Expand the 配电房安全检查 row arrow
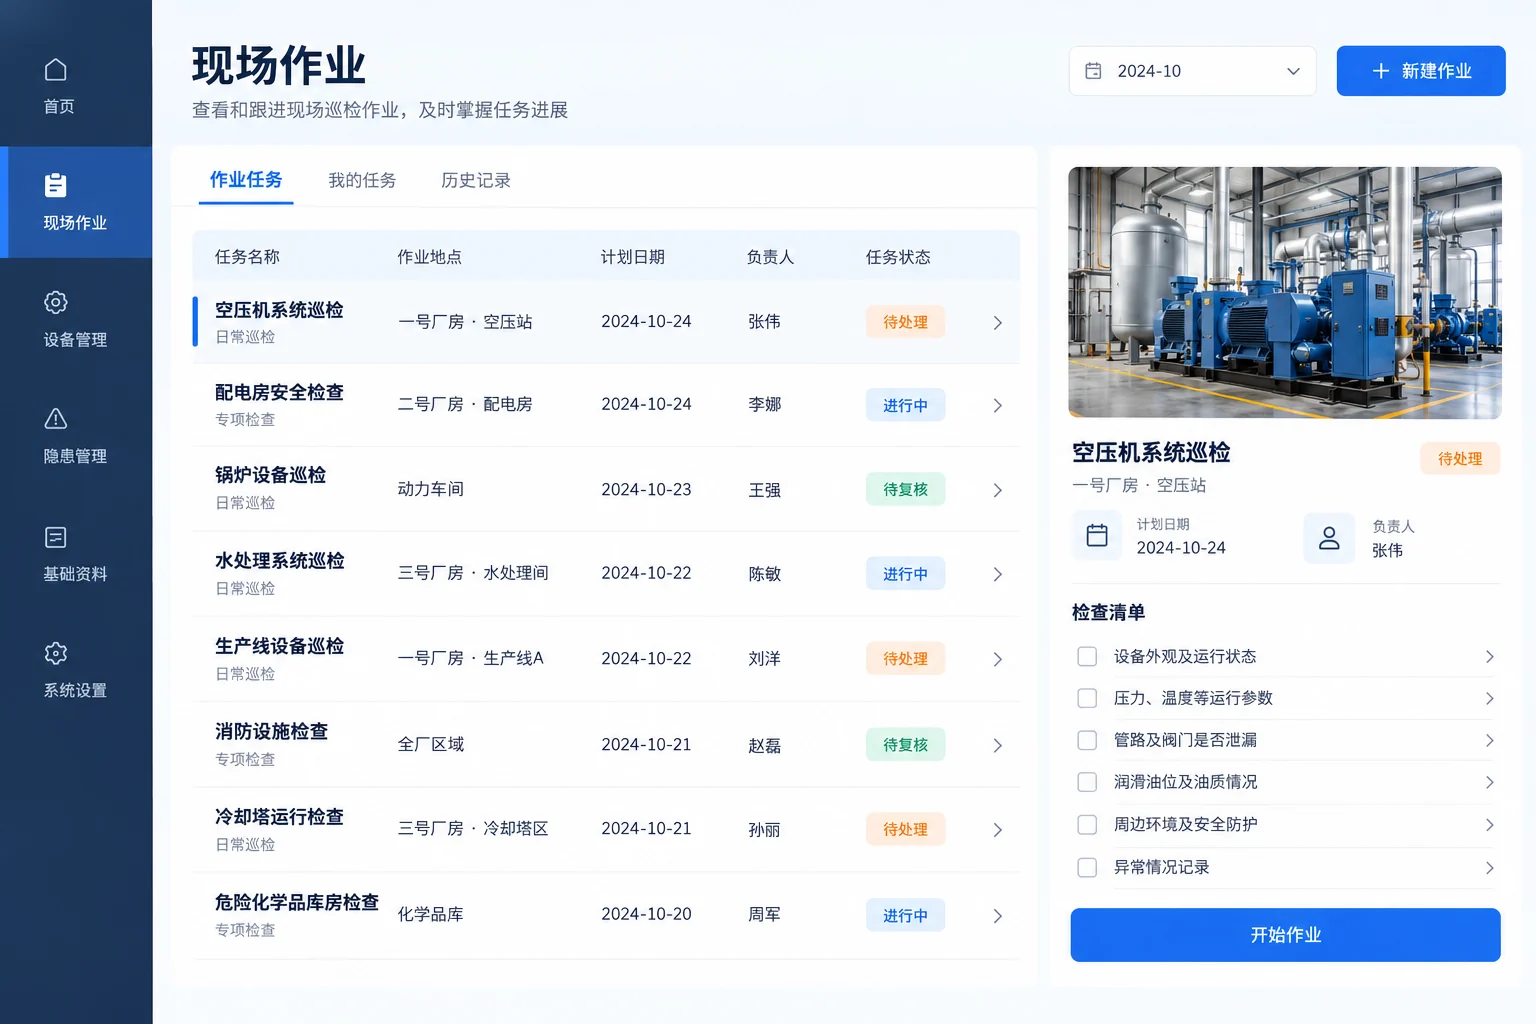This screenshot has height=1024, width=1536. (997, 406)
